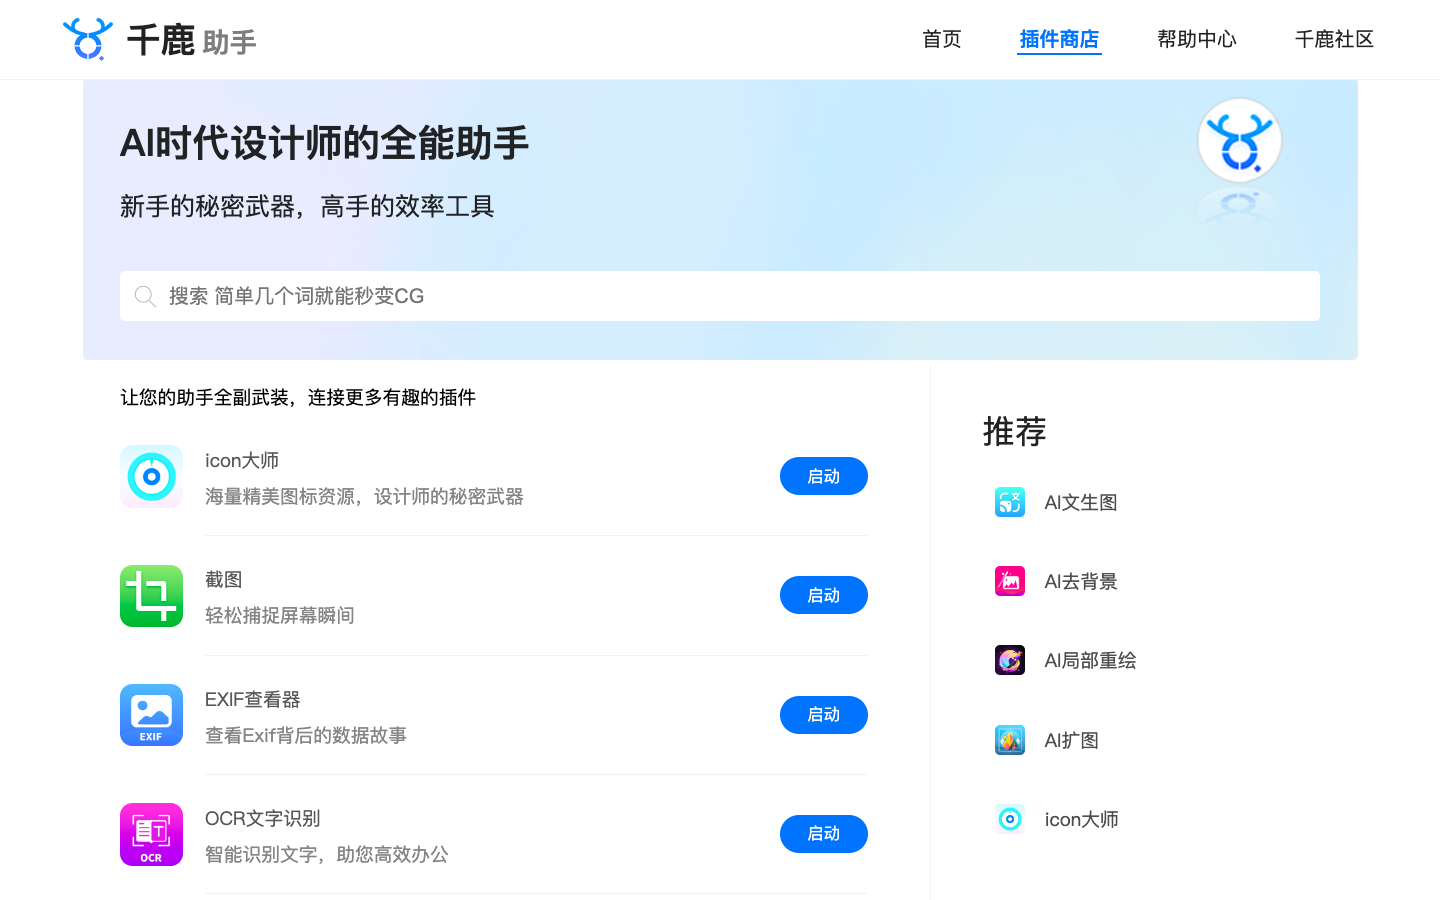Click the 千鹿 logo in the header

pyautogui.click(x=88, y=39)
